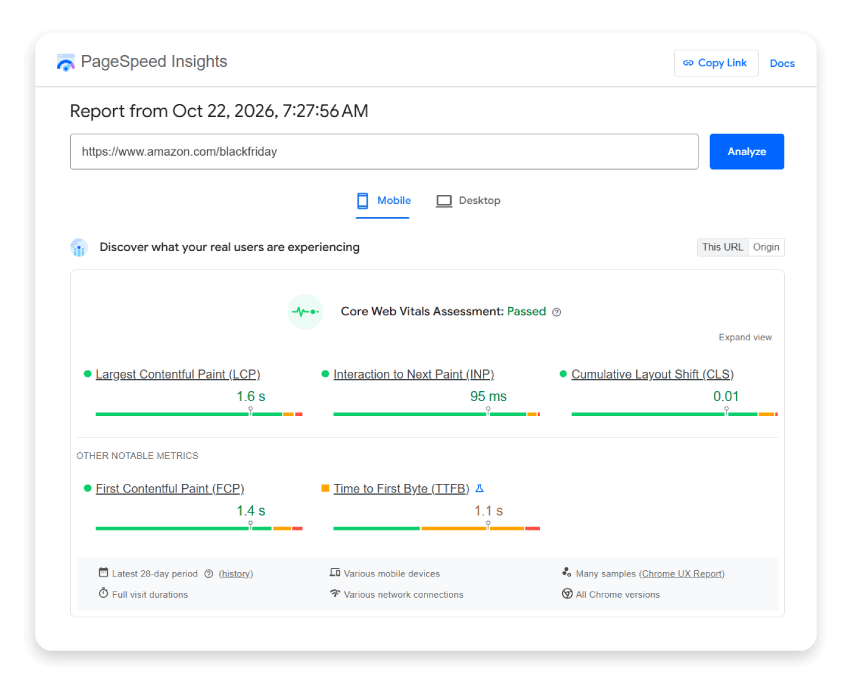Click the mobile phone icon

pos(362,200)
